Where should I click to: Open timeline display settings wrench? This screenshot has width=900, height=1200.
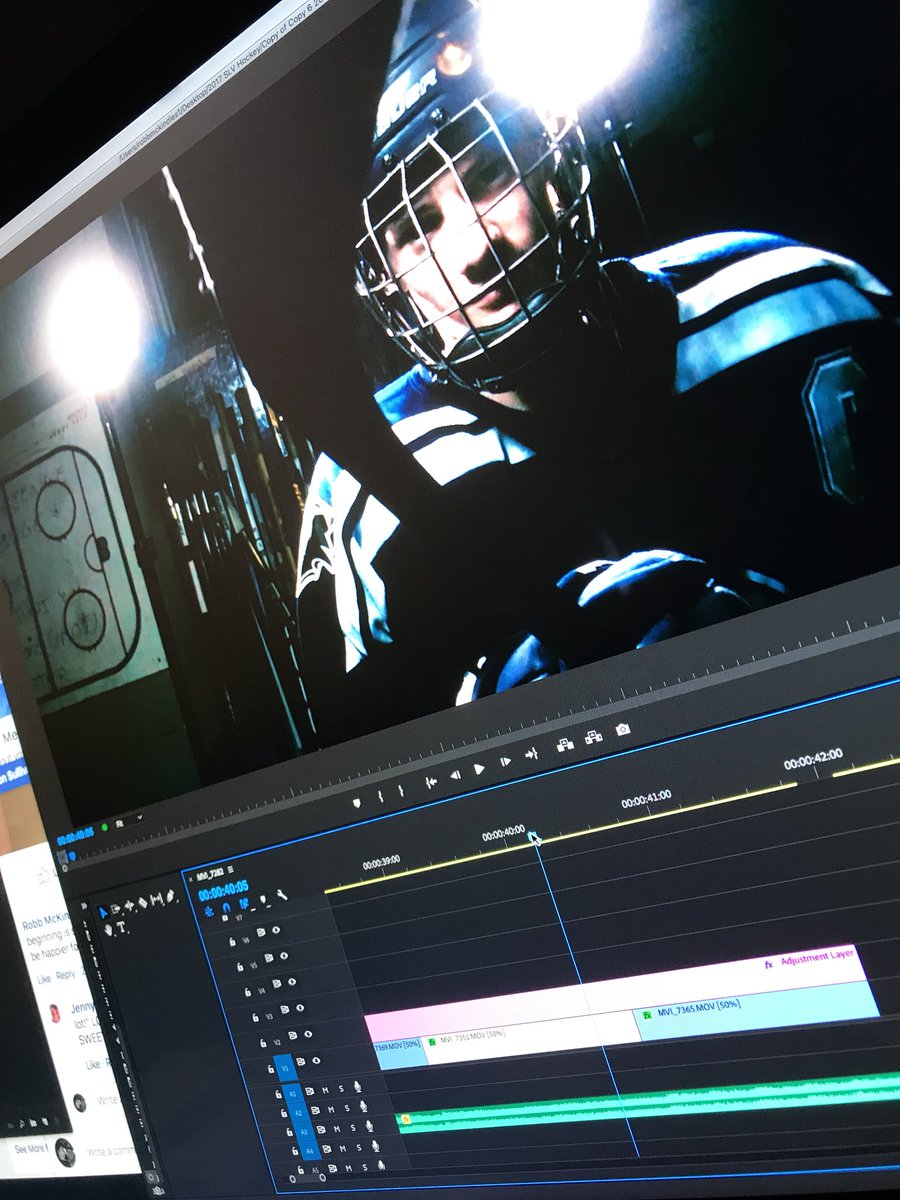(282, 895)
